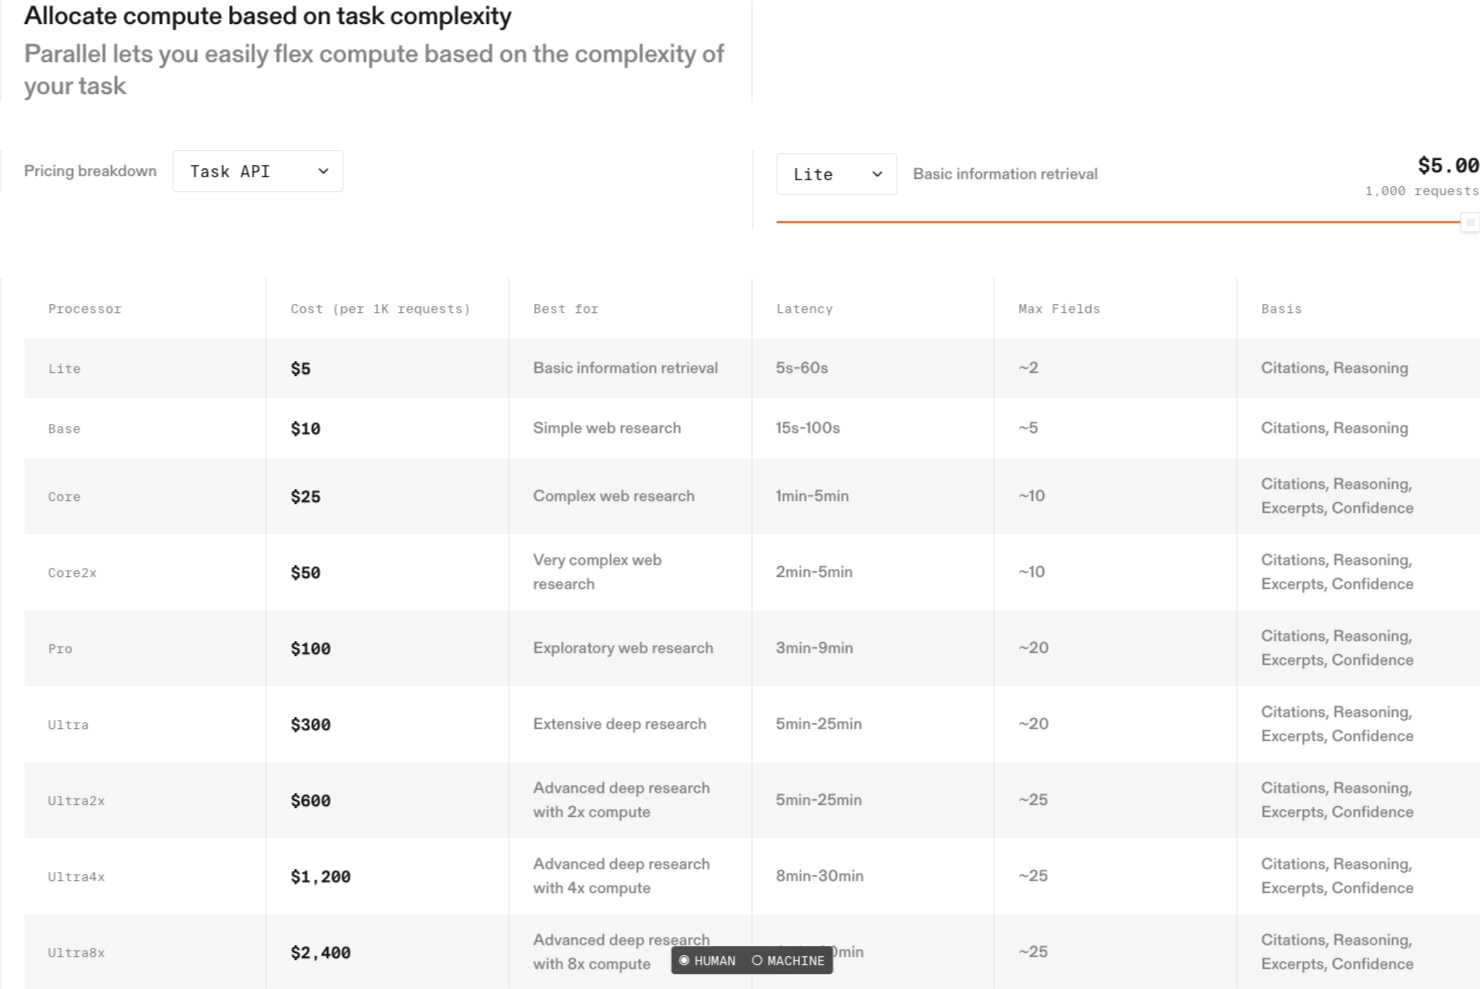Click the ~2 max fields cell
Screen dimensions: 1480x989
(x=1028, y=368)
